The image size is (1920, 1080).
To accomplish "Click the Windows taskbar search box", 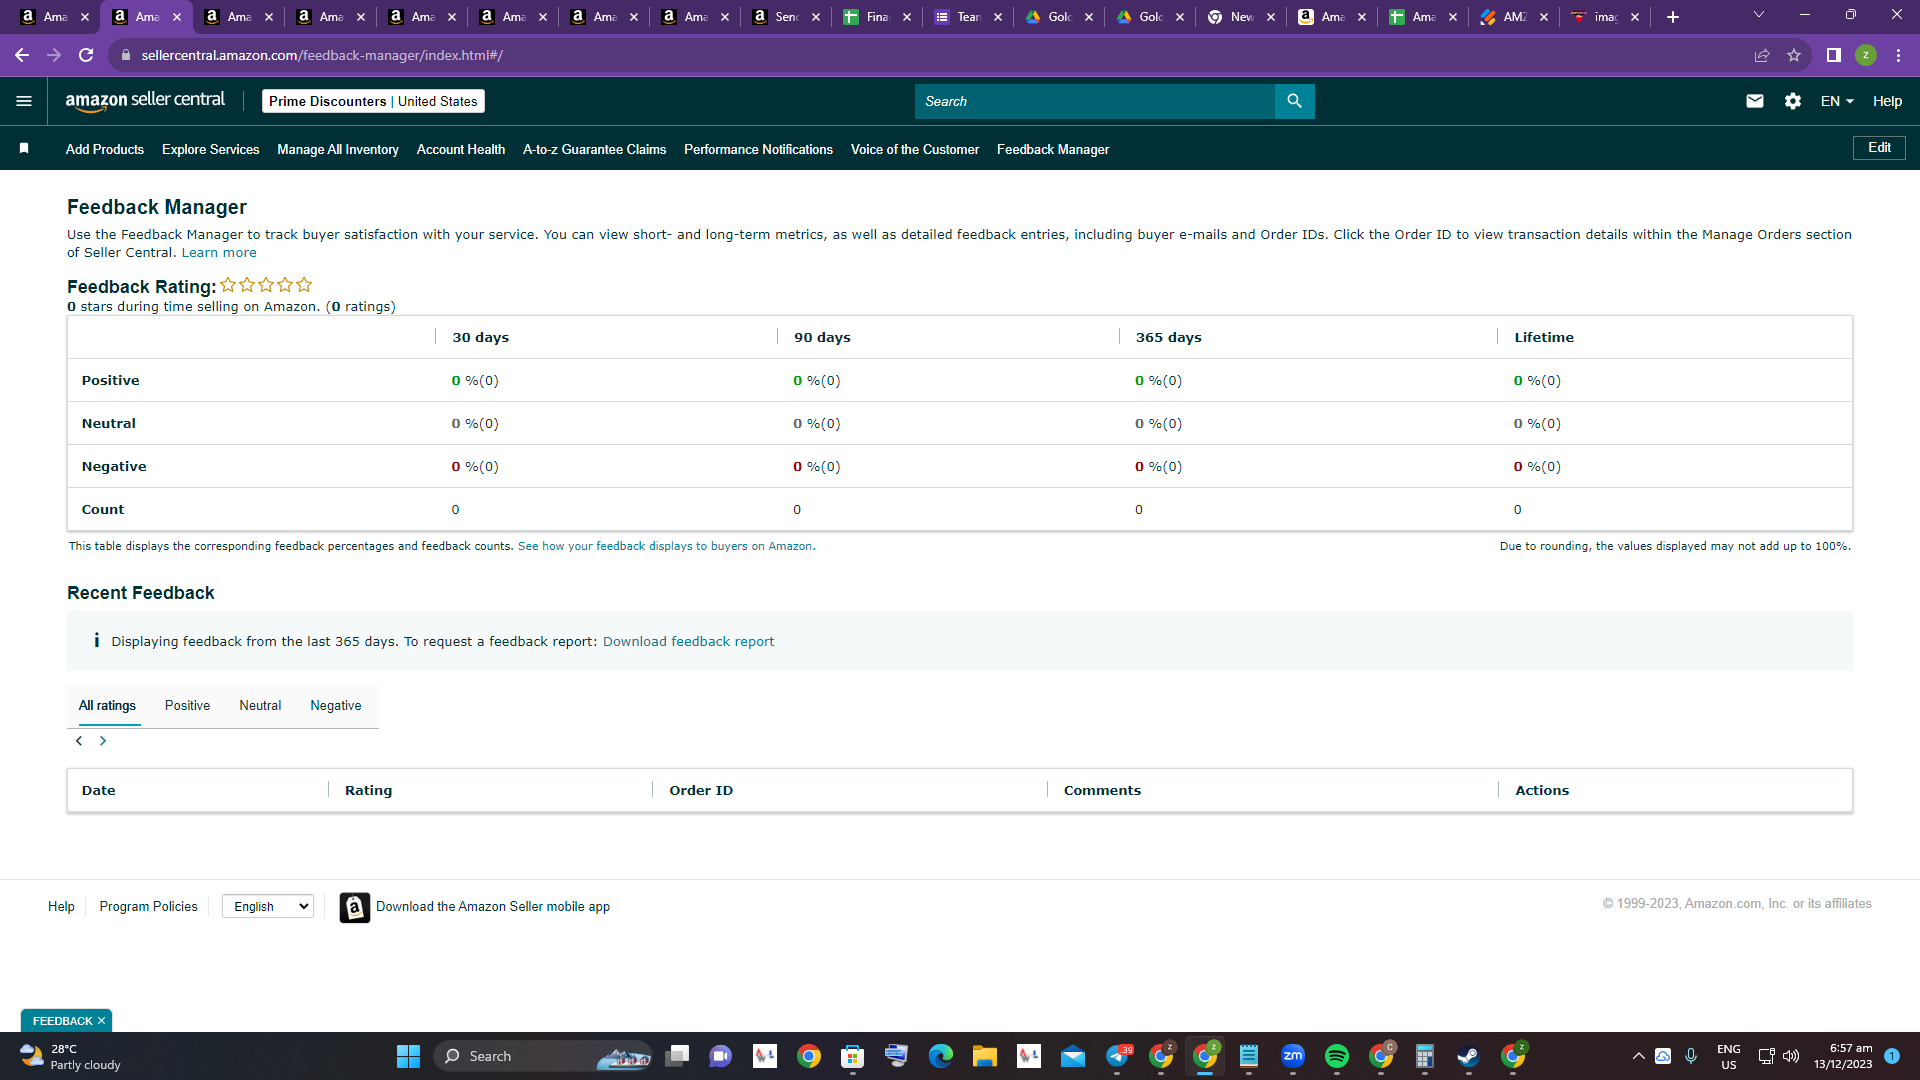I will tap(544, 1056).
